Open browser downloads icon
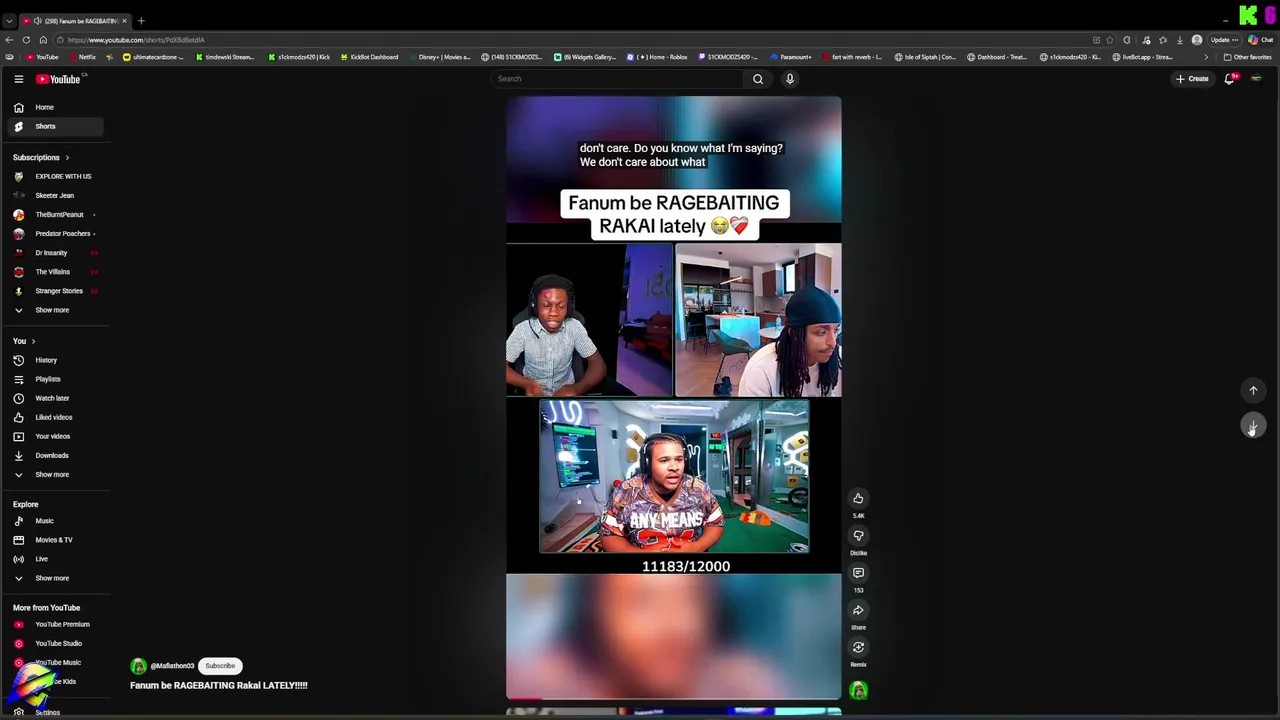1280x720 pixels. (1180, 40)
